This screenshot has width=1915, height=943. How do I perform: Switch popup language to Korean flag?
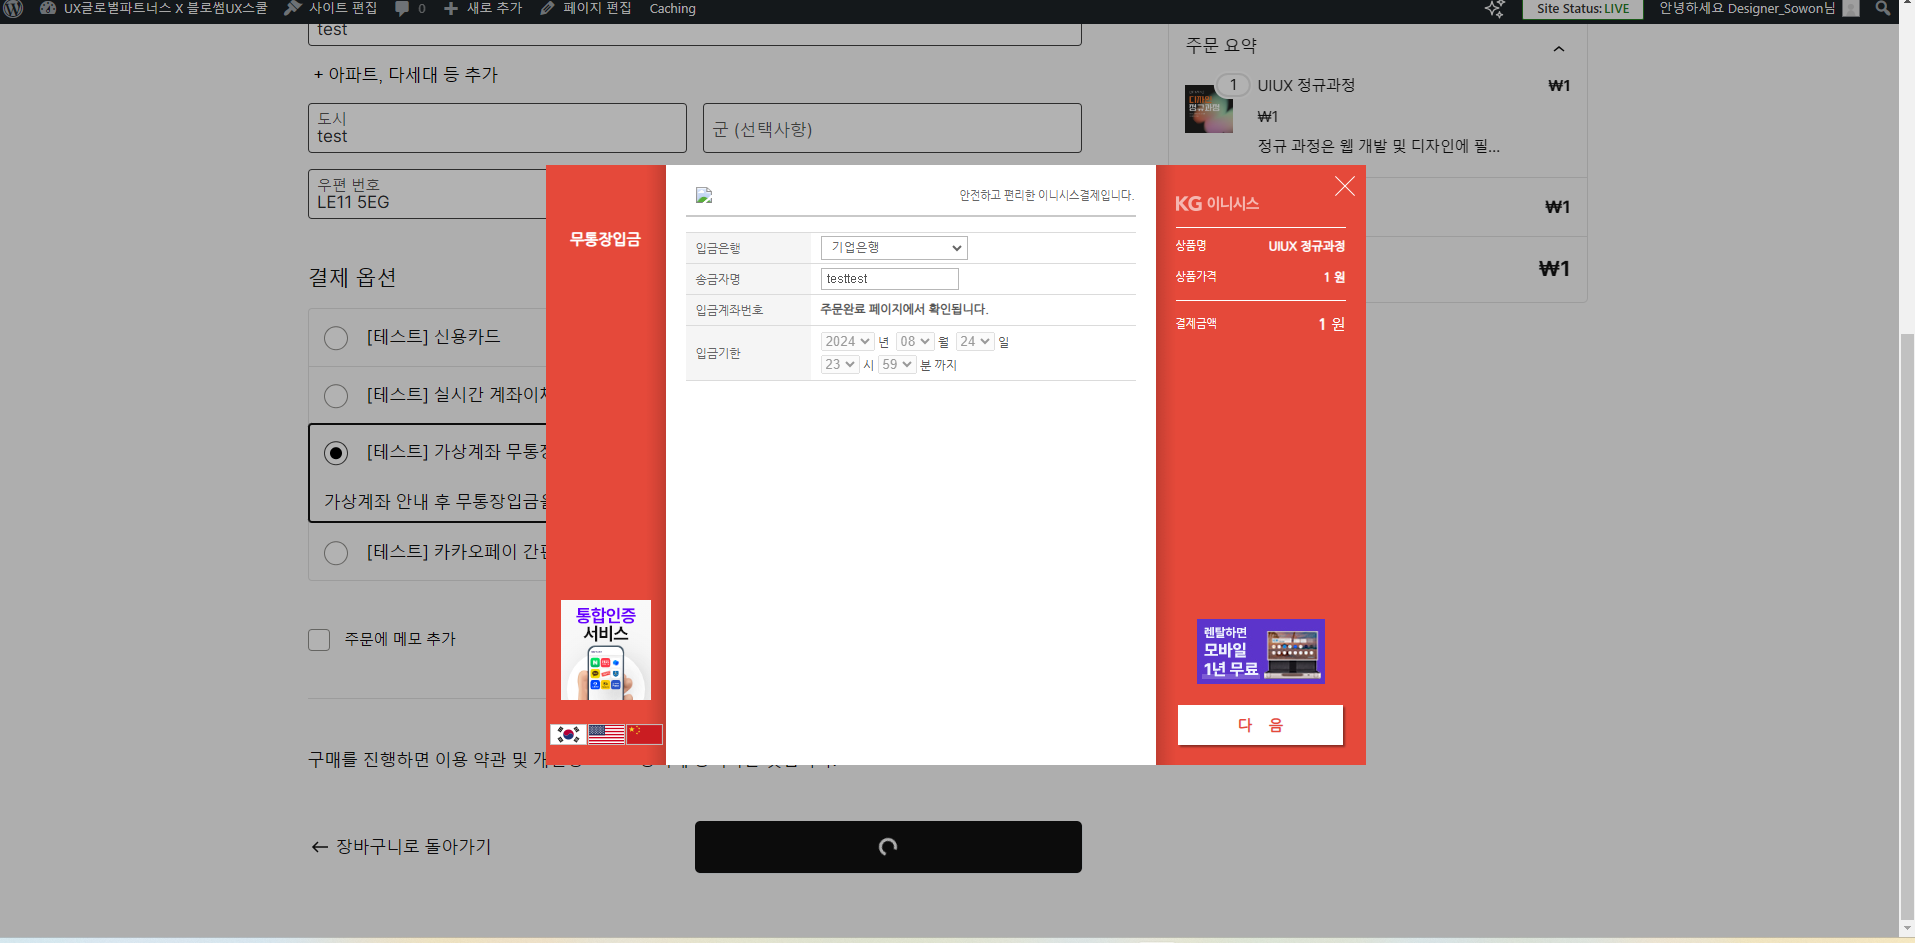568,734
